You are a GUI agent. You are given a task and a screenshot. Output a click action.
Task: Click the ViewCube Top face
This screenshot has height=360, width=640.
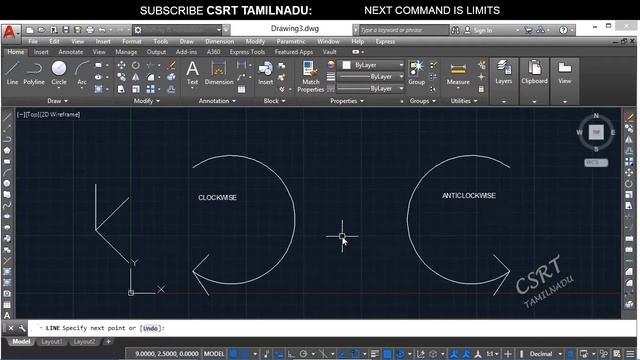[596, 132]
